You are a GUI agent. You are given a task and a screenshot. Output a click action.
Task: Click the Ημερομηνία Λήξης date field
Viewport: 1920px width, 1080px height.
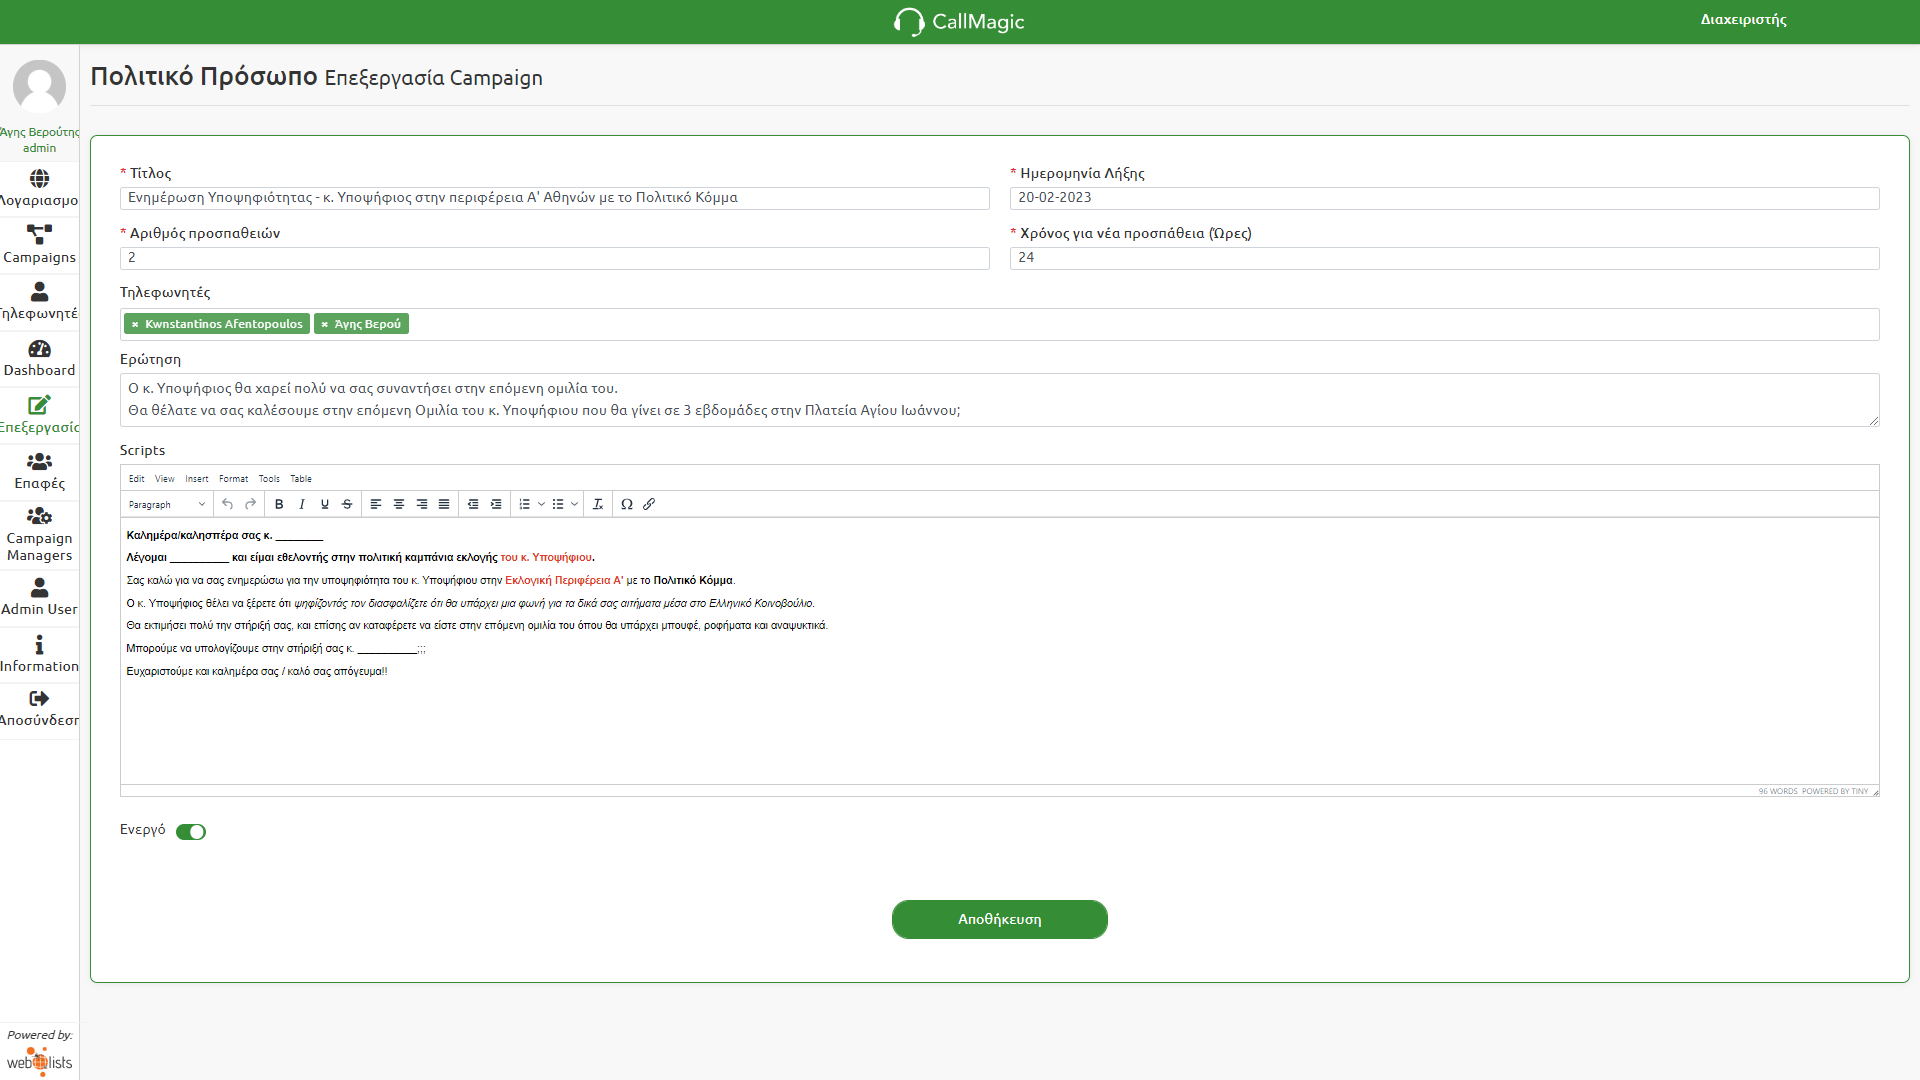point(1444,198)
